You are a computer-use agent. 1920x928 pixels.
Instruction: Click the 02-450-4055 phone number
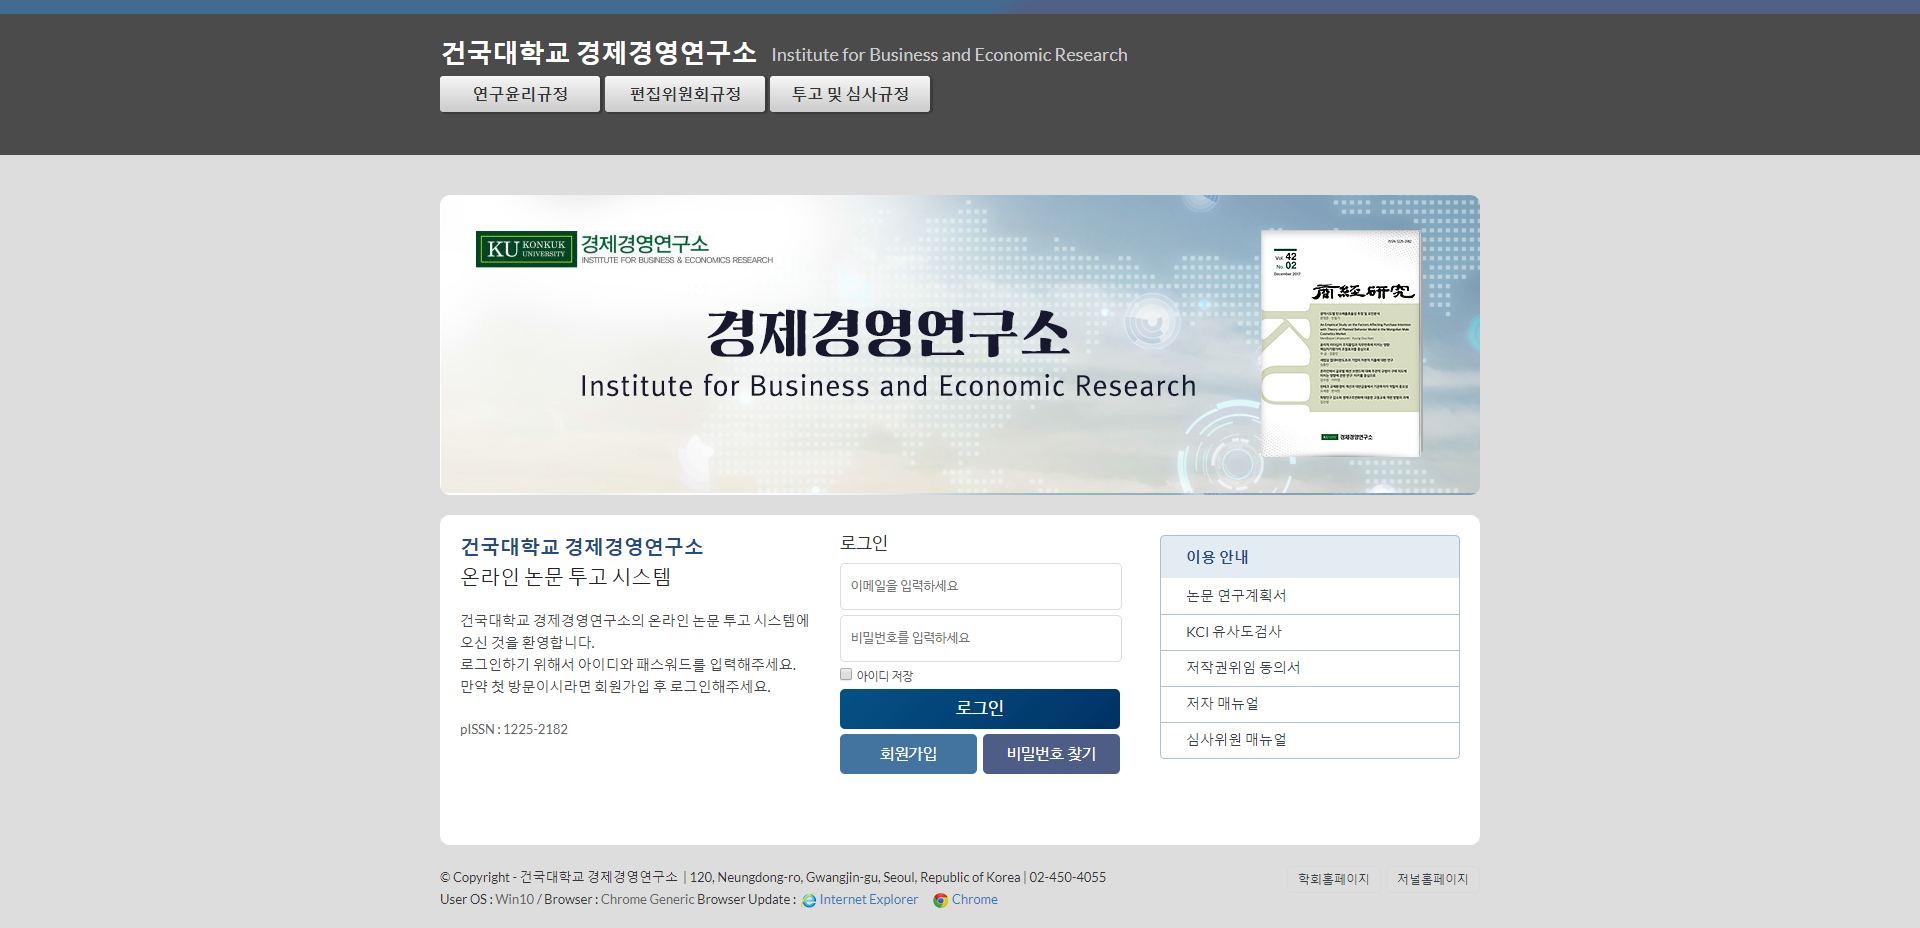pyautogui.click(x=1068, y=877)
